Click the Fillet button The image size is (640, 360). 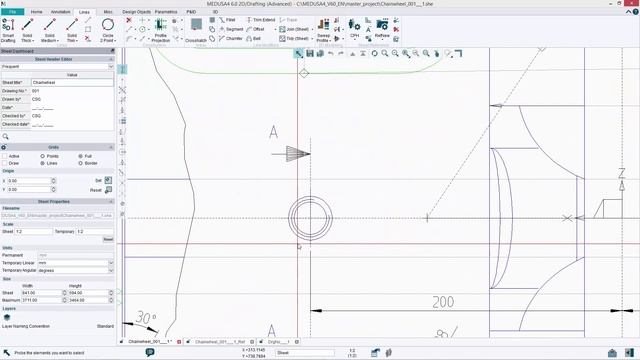click(227, 20)
